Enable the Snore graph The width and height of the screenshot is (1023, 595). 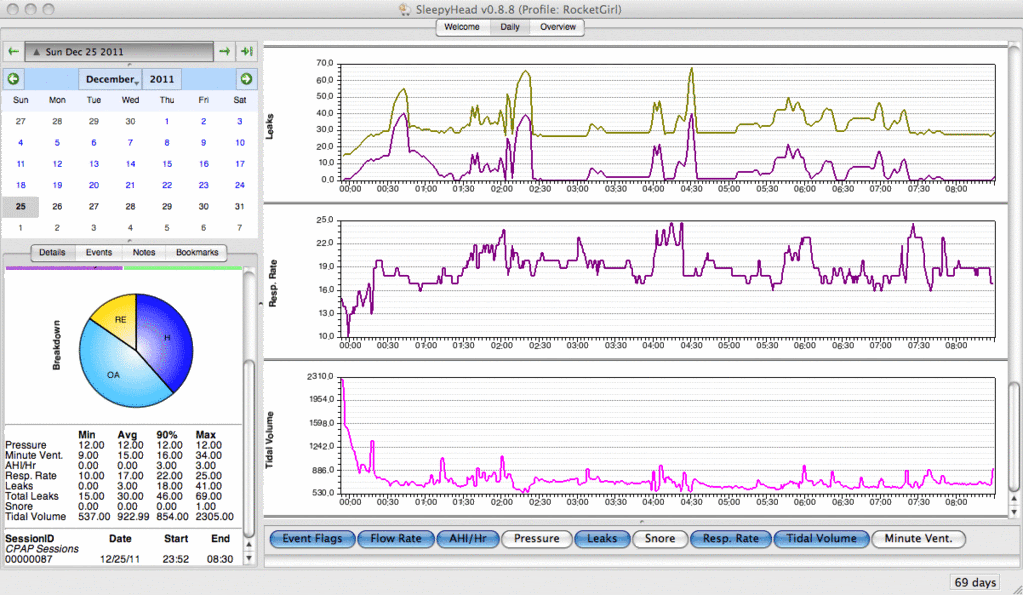660,539
